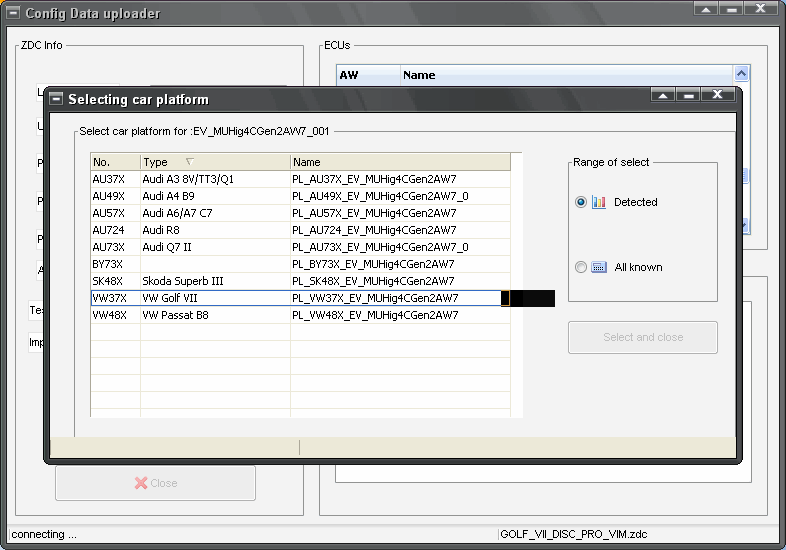
Task: Click the Select and close button
Action: (643, 337)
